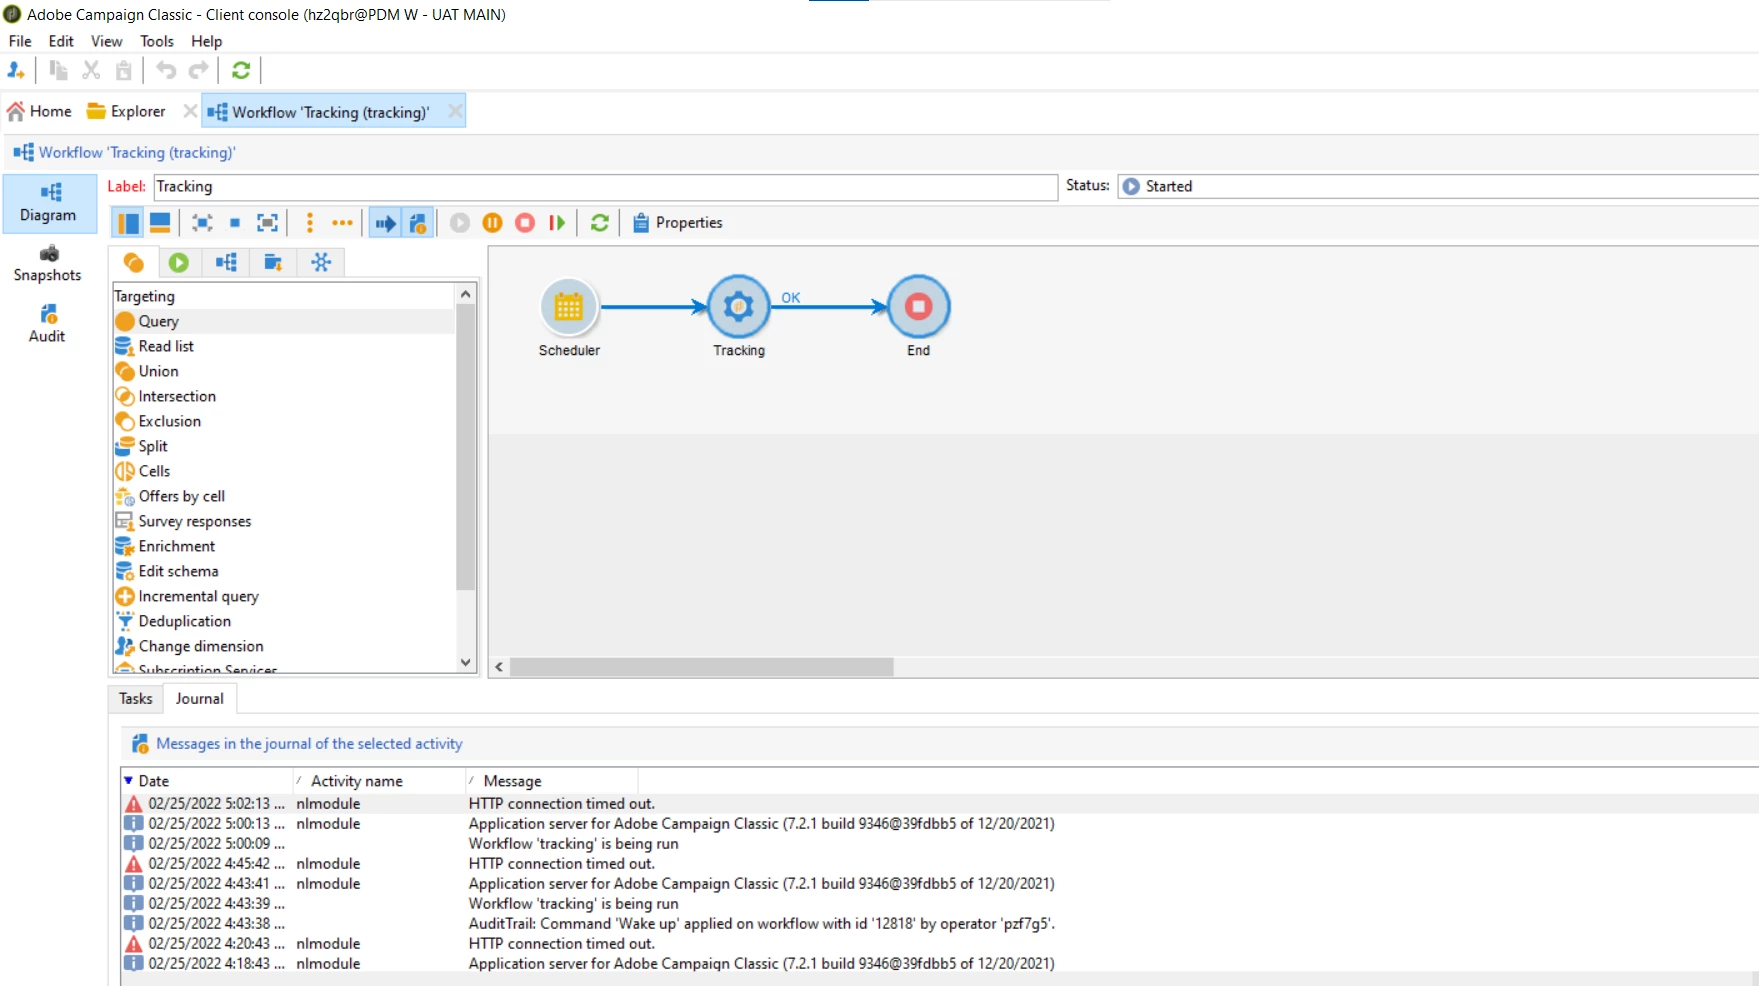Select the Flow control palette tab

click(226, 262)
